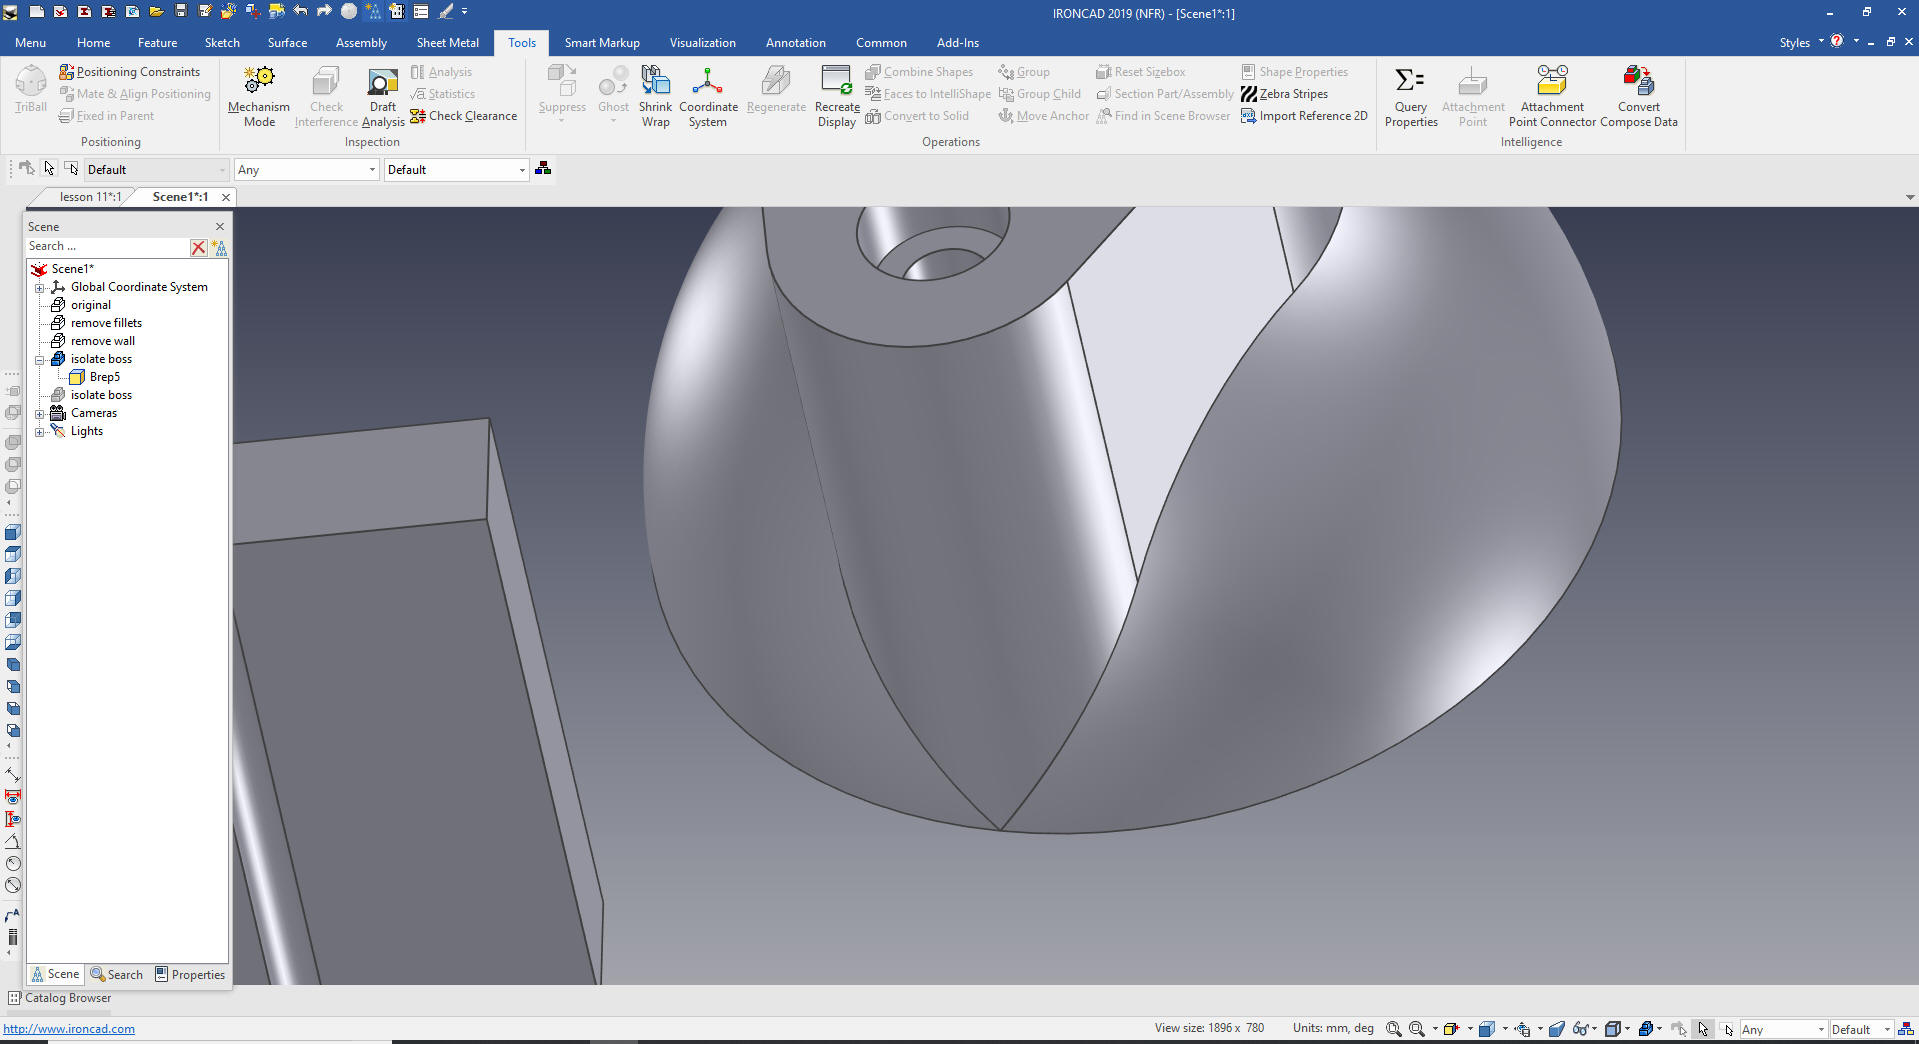Switch to the Visualization ribbon tab
The image size is (1919, 1044).
tap(702, 43)
